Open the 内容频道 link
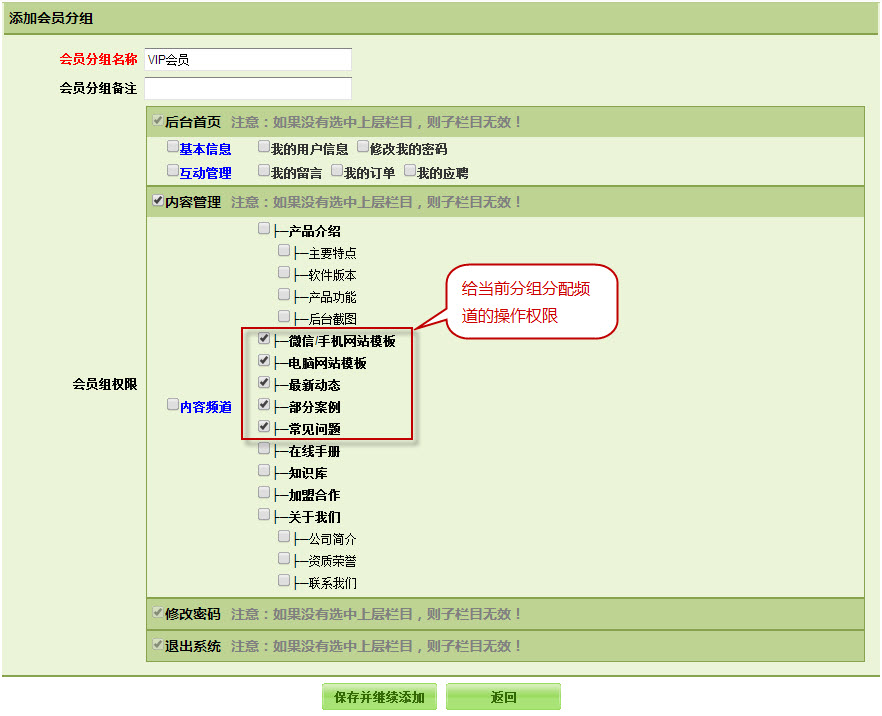The height and width of the screenshot is (716, 882). (205, 407)
